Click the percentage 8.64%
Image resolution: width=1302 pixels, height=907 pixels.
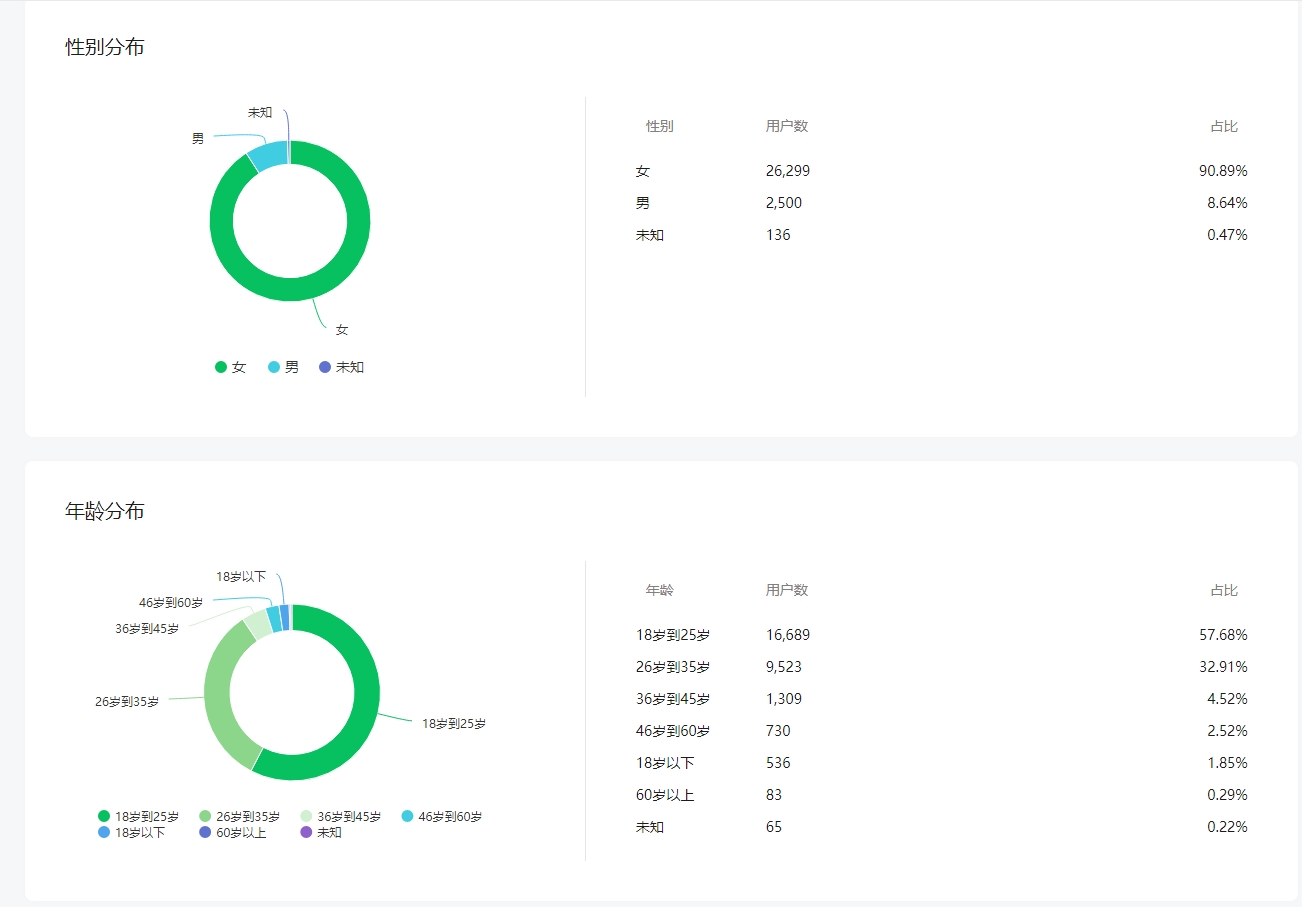click(x=1227, y=203)
